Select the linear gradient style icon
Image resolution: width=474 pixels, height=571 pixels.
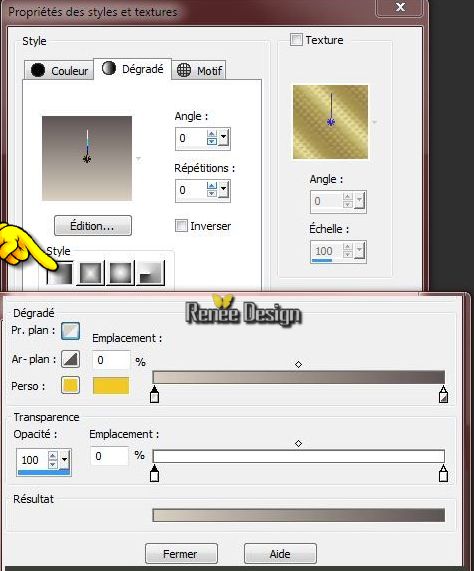pos(59,272)
